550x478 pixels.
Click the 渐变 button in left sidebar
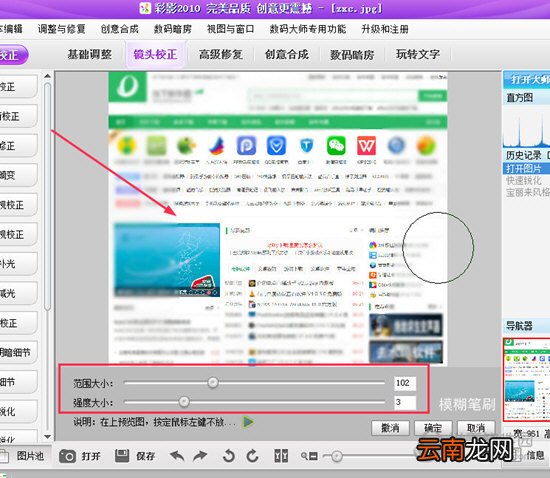pos(18,175)
